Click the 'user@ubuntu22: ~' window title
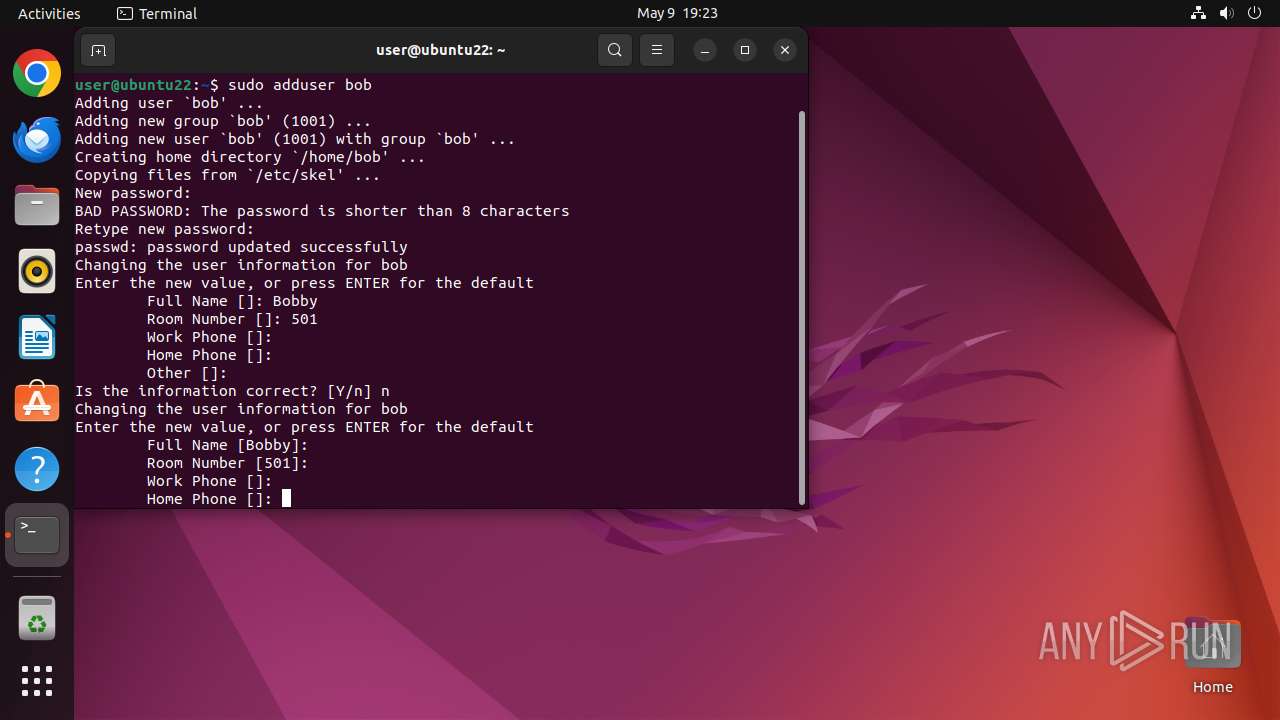This screenshot has height=720, width=1280. coord(441,50)
